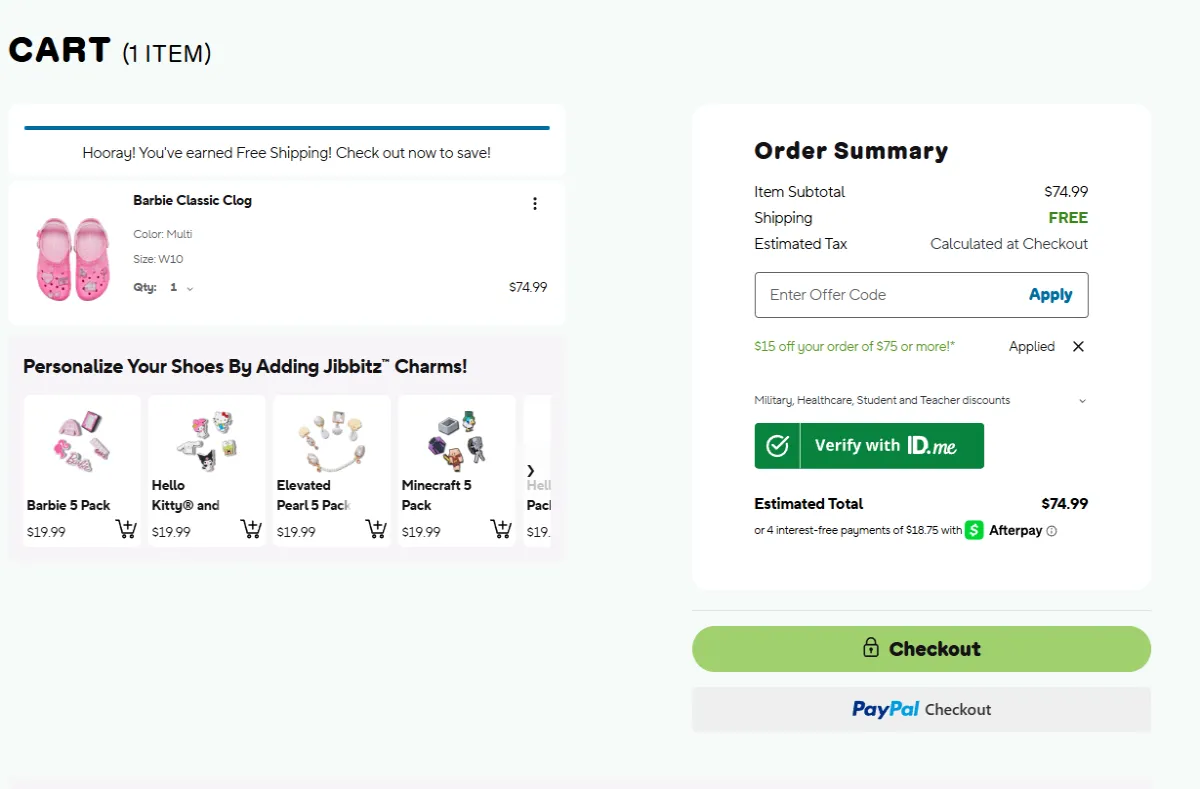Viewport: 1200px width, 789px height.
Task: Click the Afterpay logo in the summary
Action: (1010, 530)
